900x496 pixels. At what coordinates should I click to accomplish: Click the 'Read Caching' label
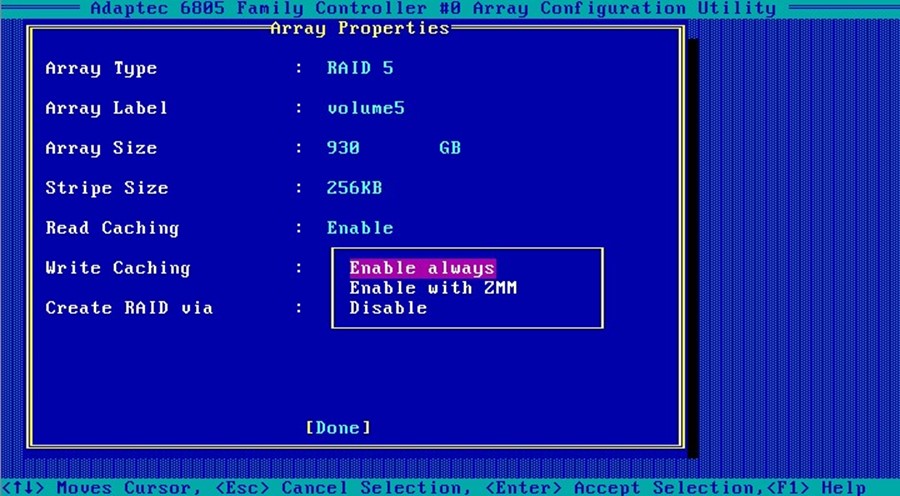coord(112,228)
